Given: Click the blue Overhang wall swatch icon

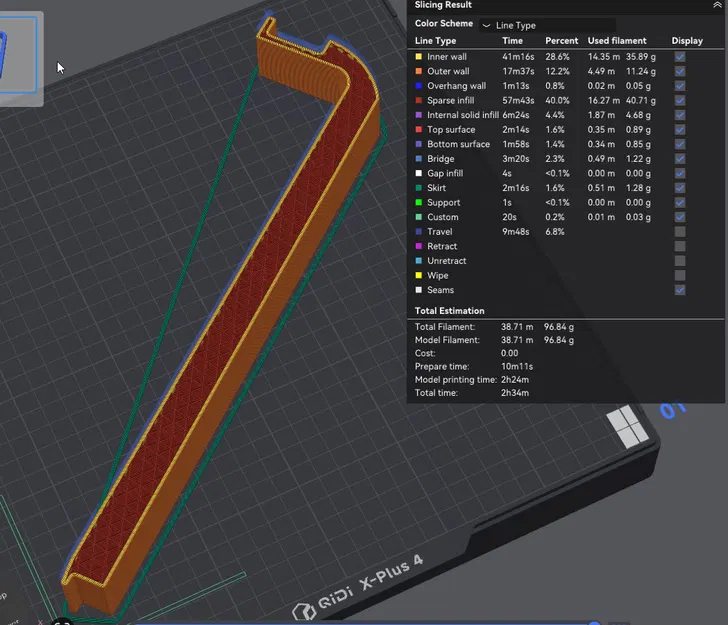Looking at the screenshot, I should point(418,86).
